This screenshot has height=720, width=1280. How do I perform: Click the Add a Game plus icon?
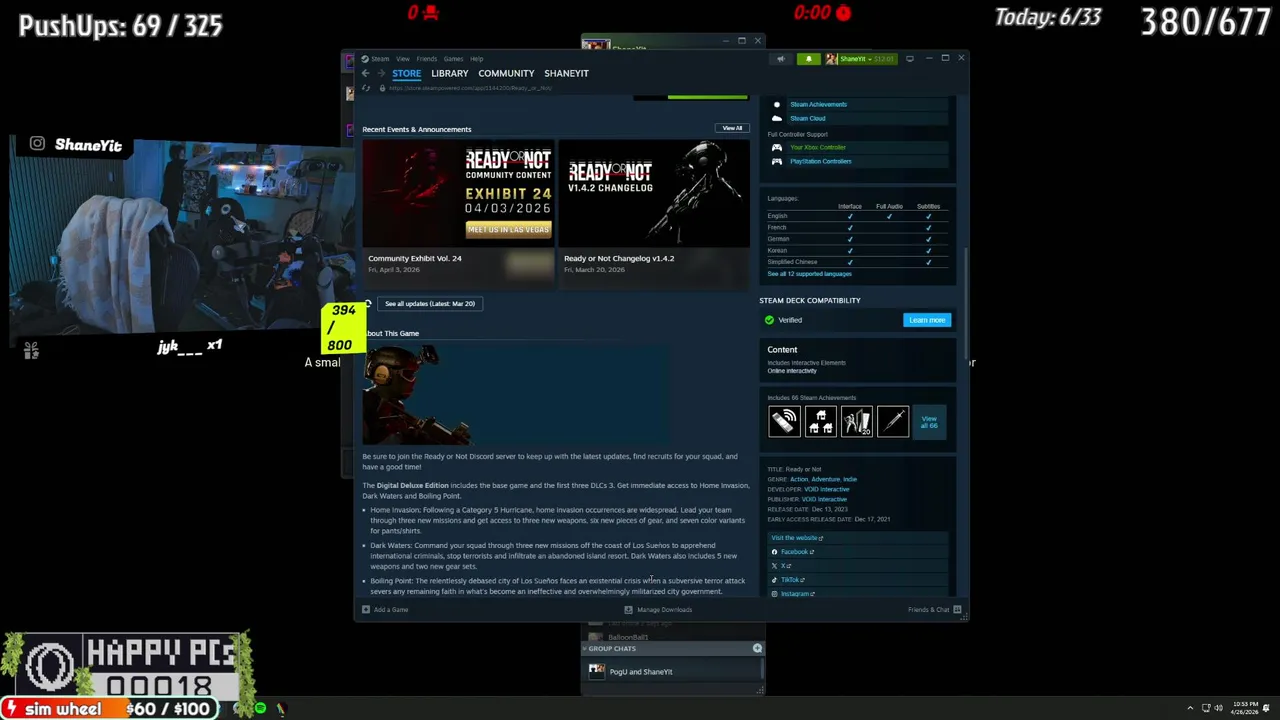coord(366,609)
